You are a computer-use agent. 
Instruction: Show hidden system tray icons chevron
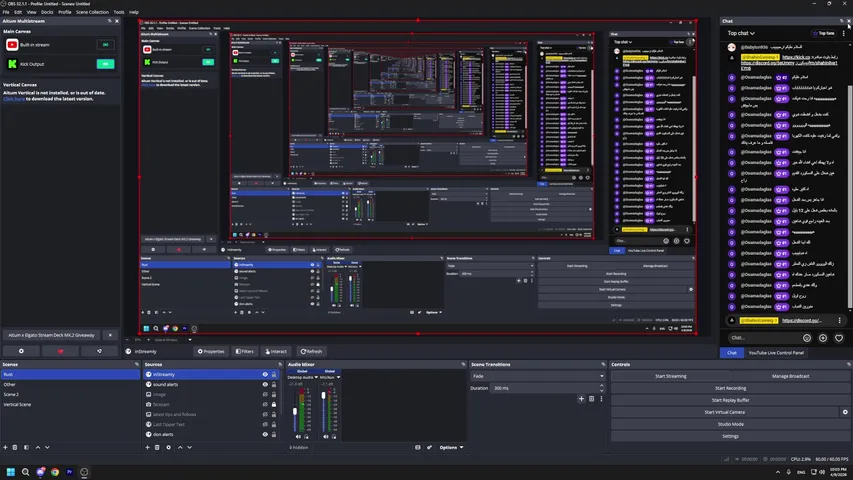click(x=777, y=472)
